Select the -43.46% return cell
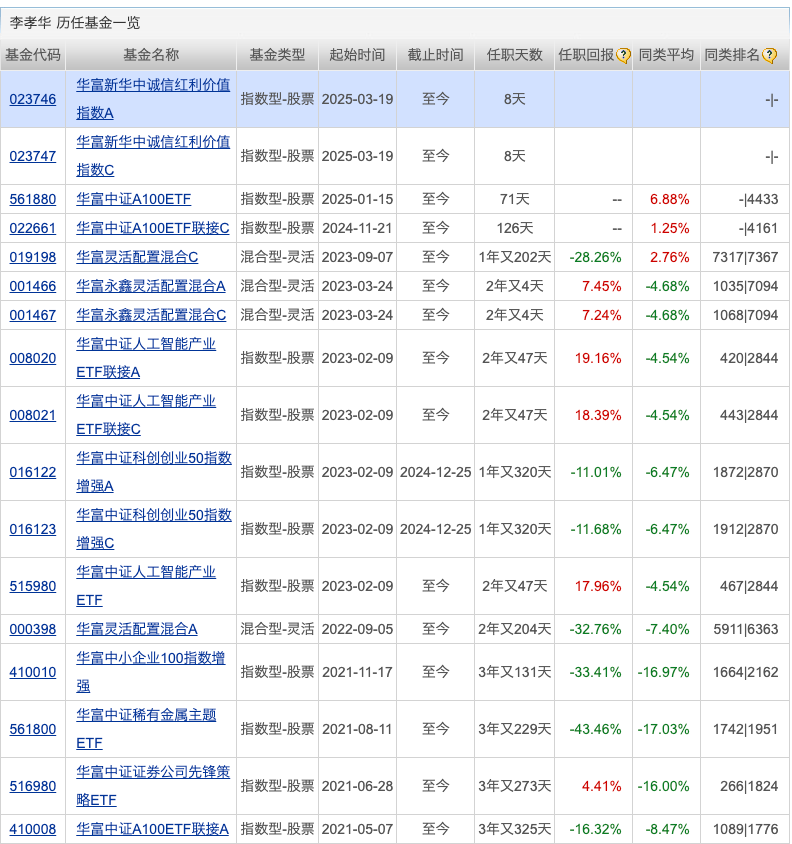 (x=595, y=729)
